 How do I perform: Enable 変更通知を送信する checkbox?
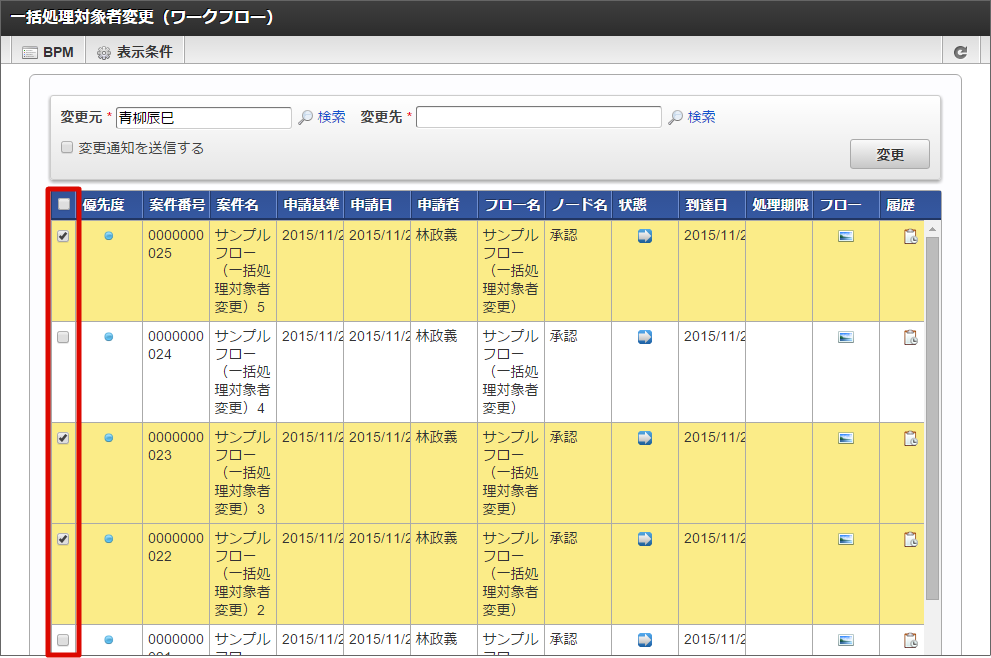pos(68,147)
